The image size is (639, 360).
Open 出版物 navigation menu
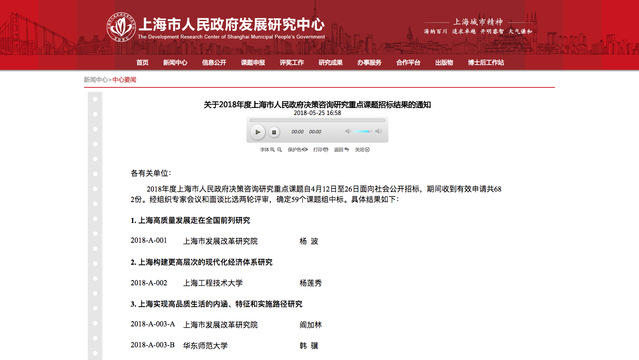[x=444, y=62]
